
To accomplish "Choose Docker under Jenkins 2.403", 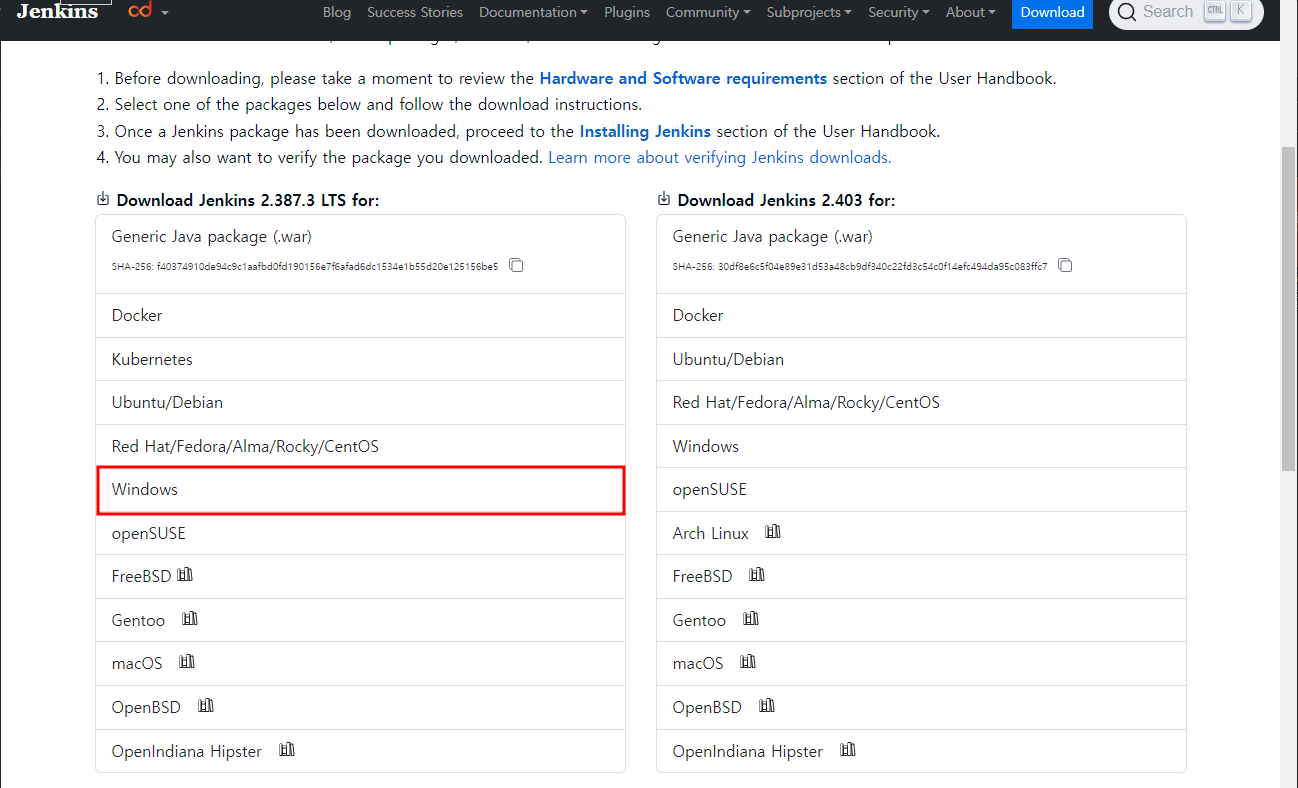I will click(x=921, y=315).
